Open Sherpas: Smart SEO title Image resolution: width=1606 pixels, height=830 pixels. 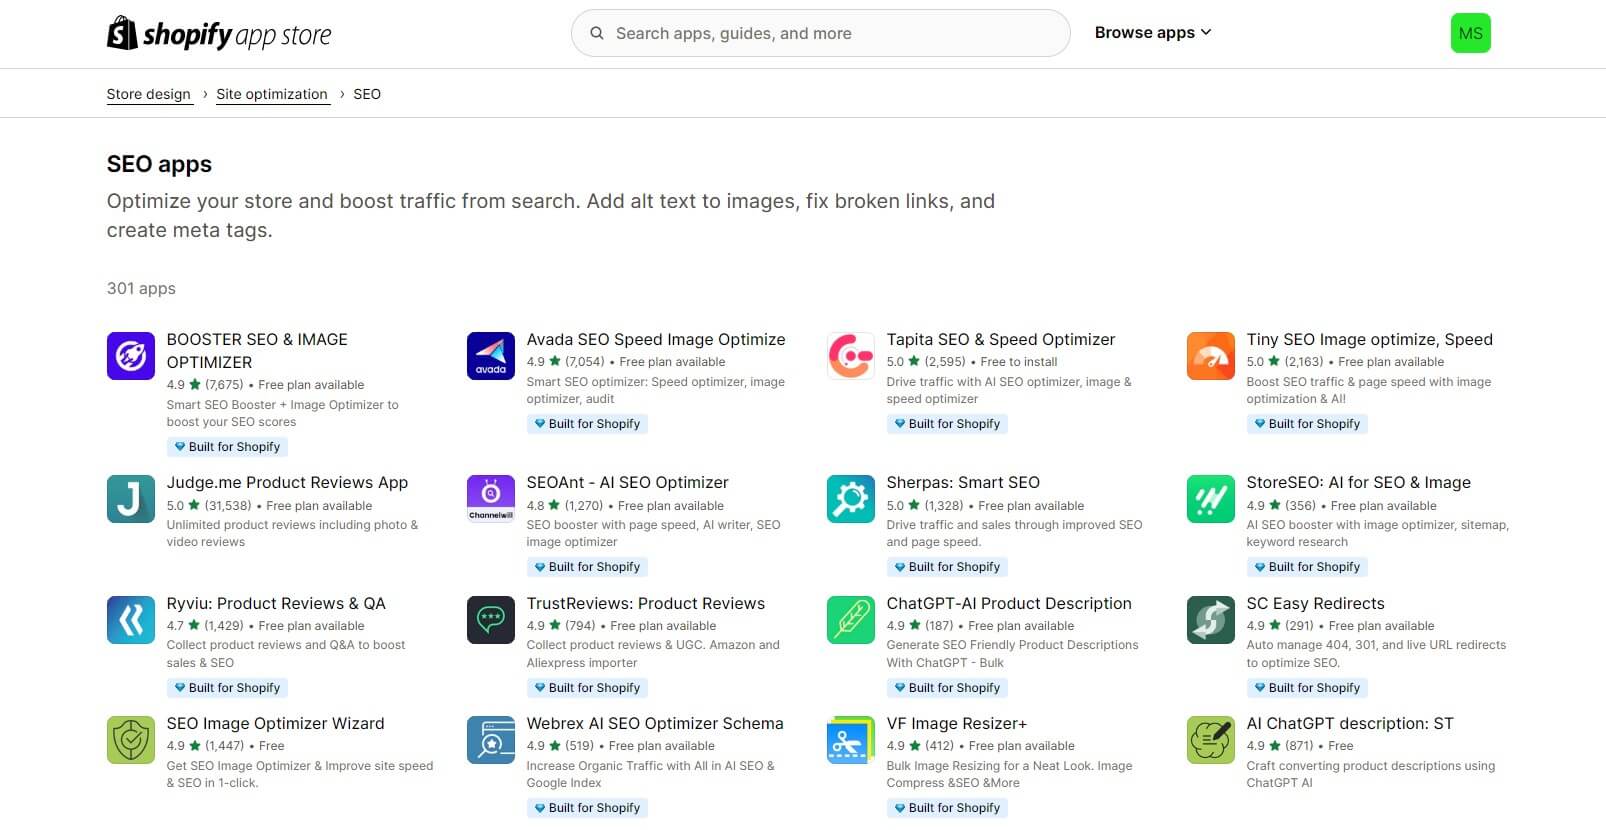click(964, 483)
